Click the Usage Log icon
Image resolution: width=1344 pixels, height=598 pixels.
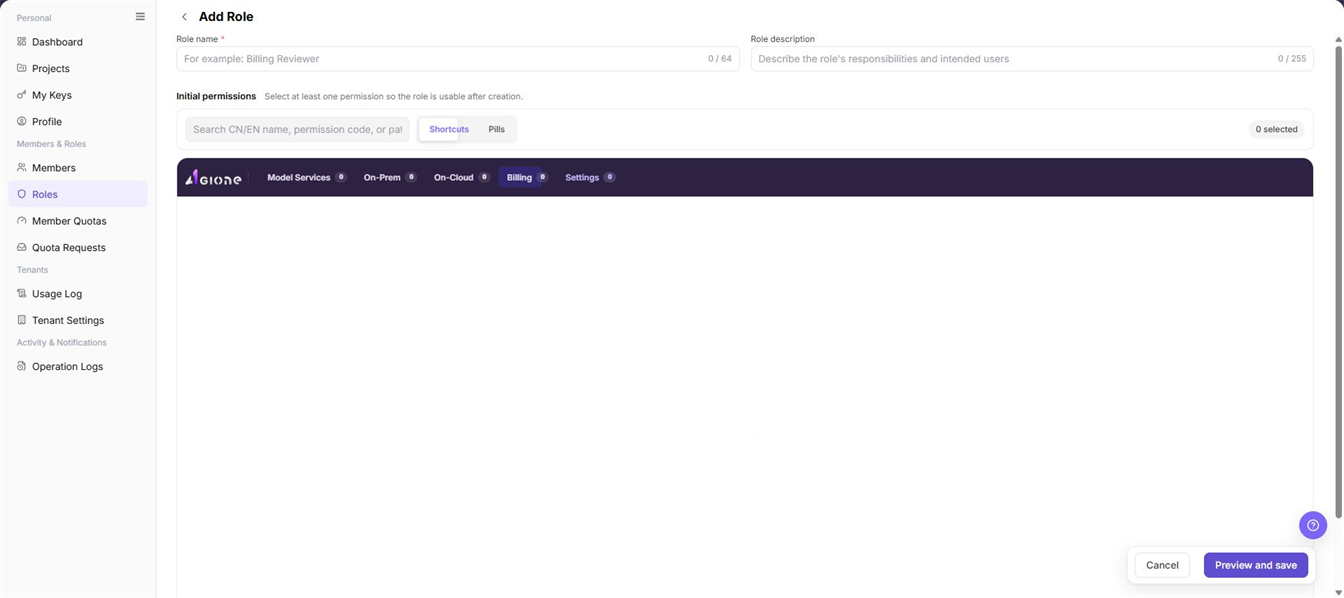tap(22, 294)
